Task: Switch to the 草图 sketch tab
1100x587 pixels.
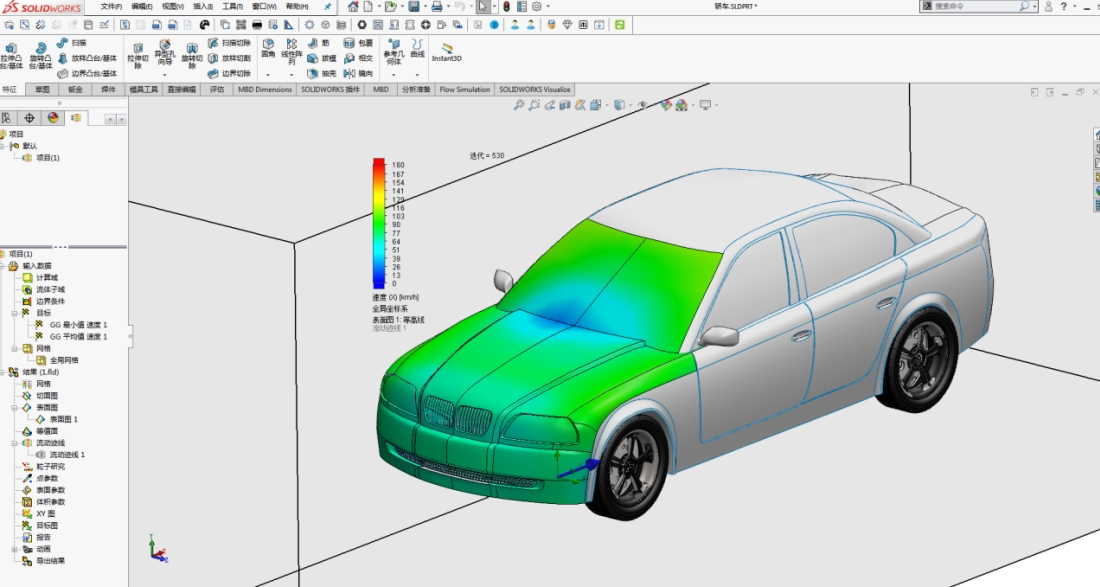Action: pos(43,90)
